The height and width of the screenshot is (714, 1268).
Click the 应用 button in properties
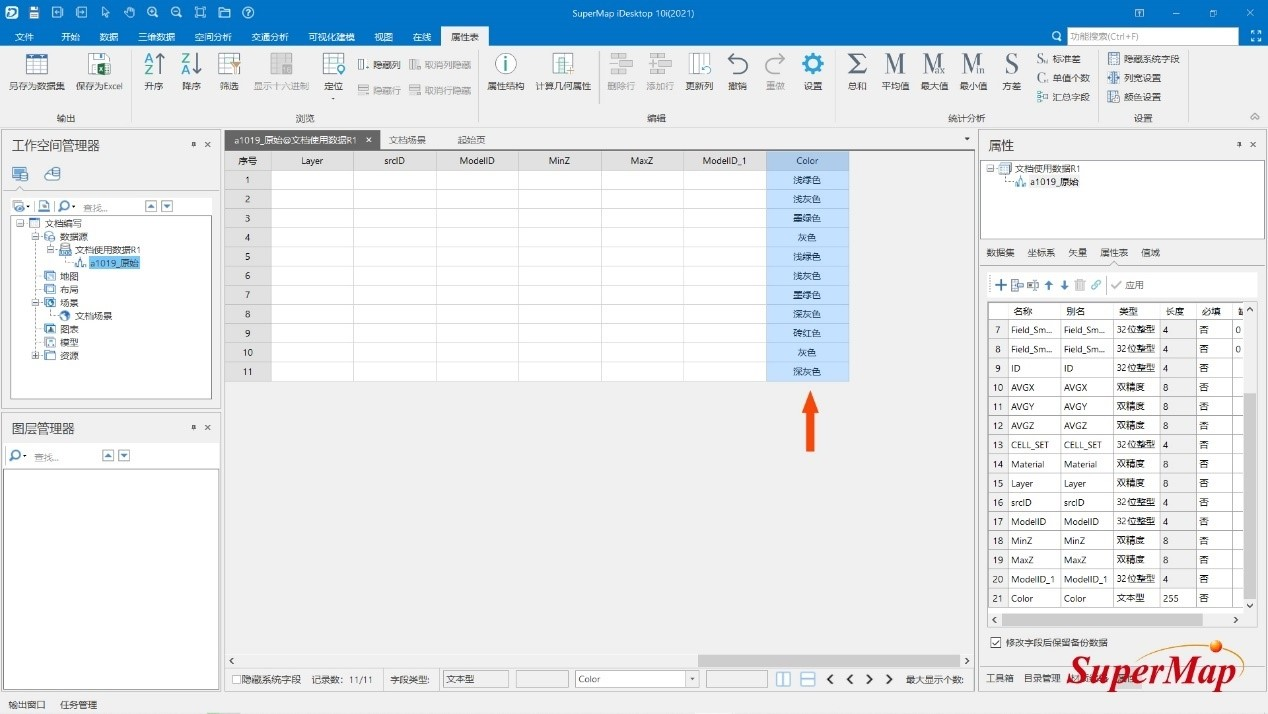point(1127,285)
